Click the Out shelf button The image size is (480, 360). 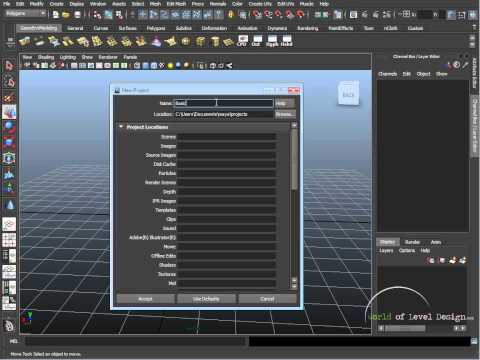point(256,41)
